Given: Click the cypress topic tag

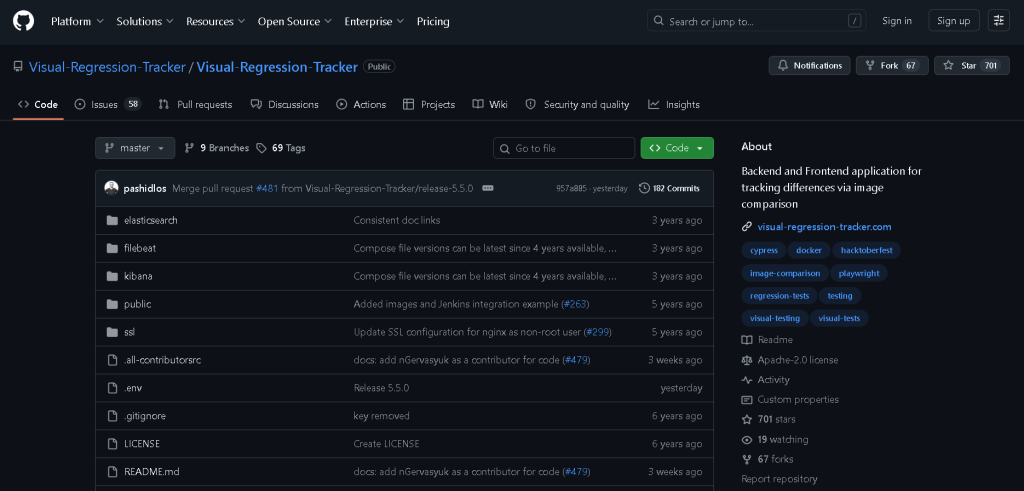Looking at the screenshot, I should click(x=763, y=250).
